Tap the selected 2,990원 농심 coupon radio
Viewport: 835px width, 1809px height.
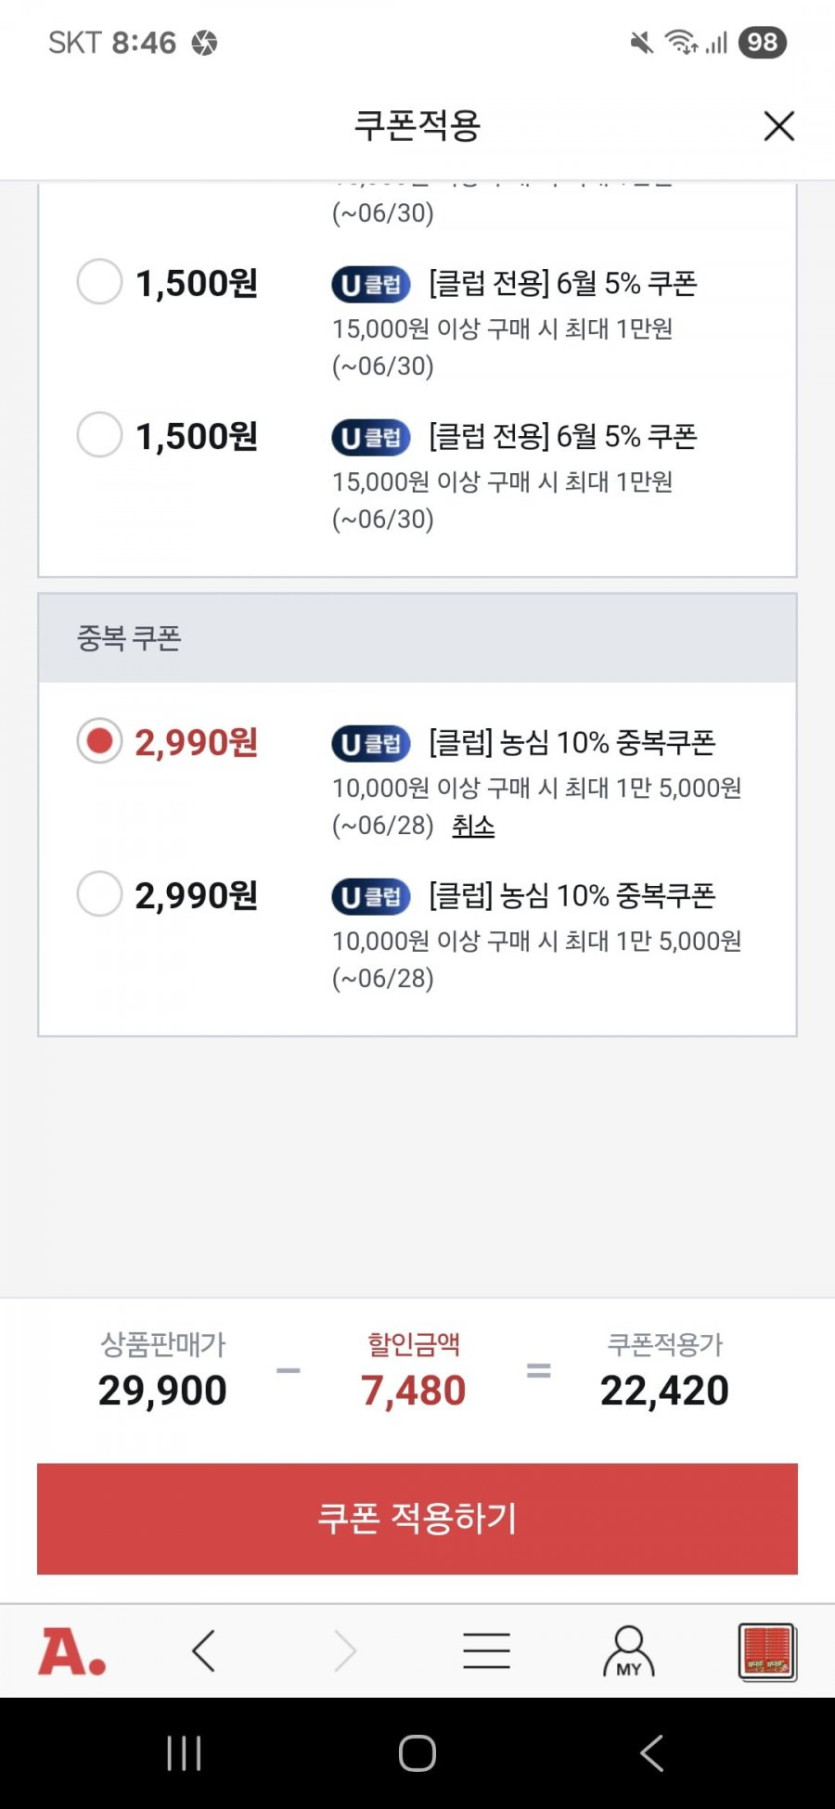[100, 741]
